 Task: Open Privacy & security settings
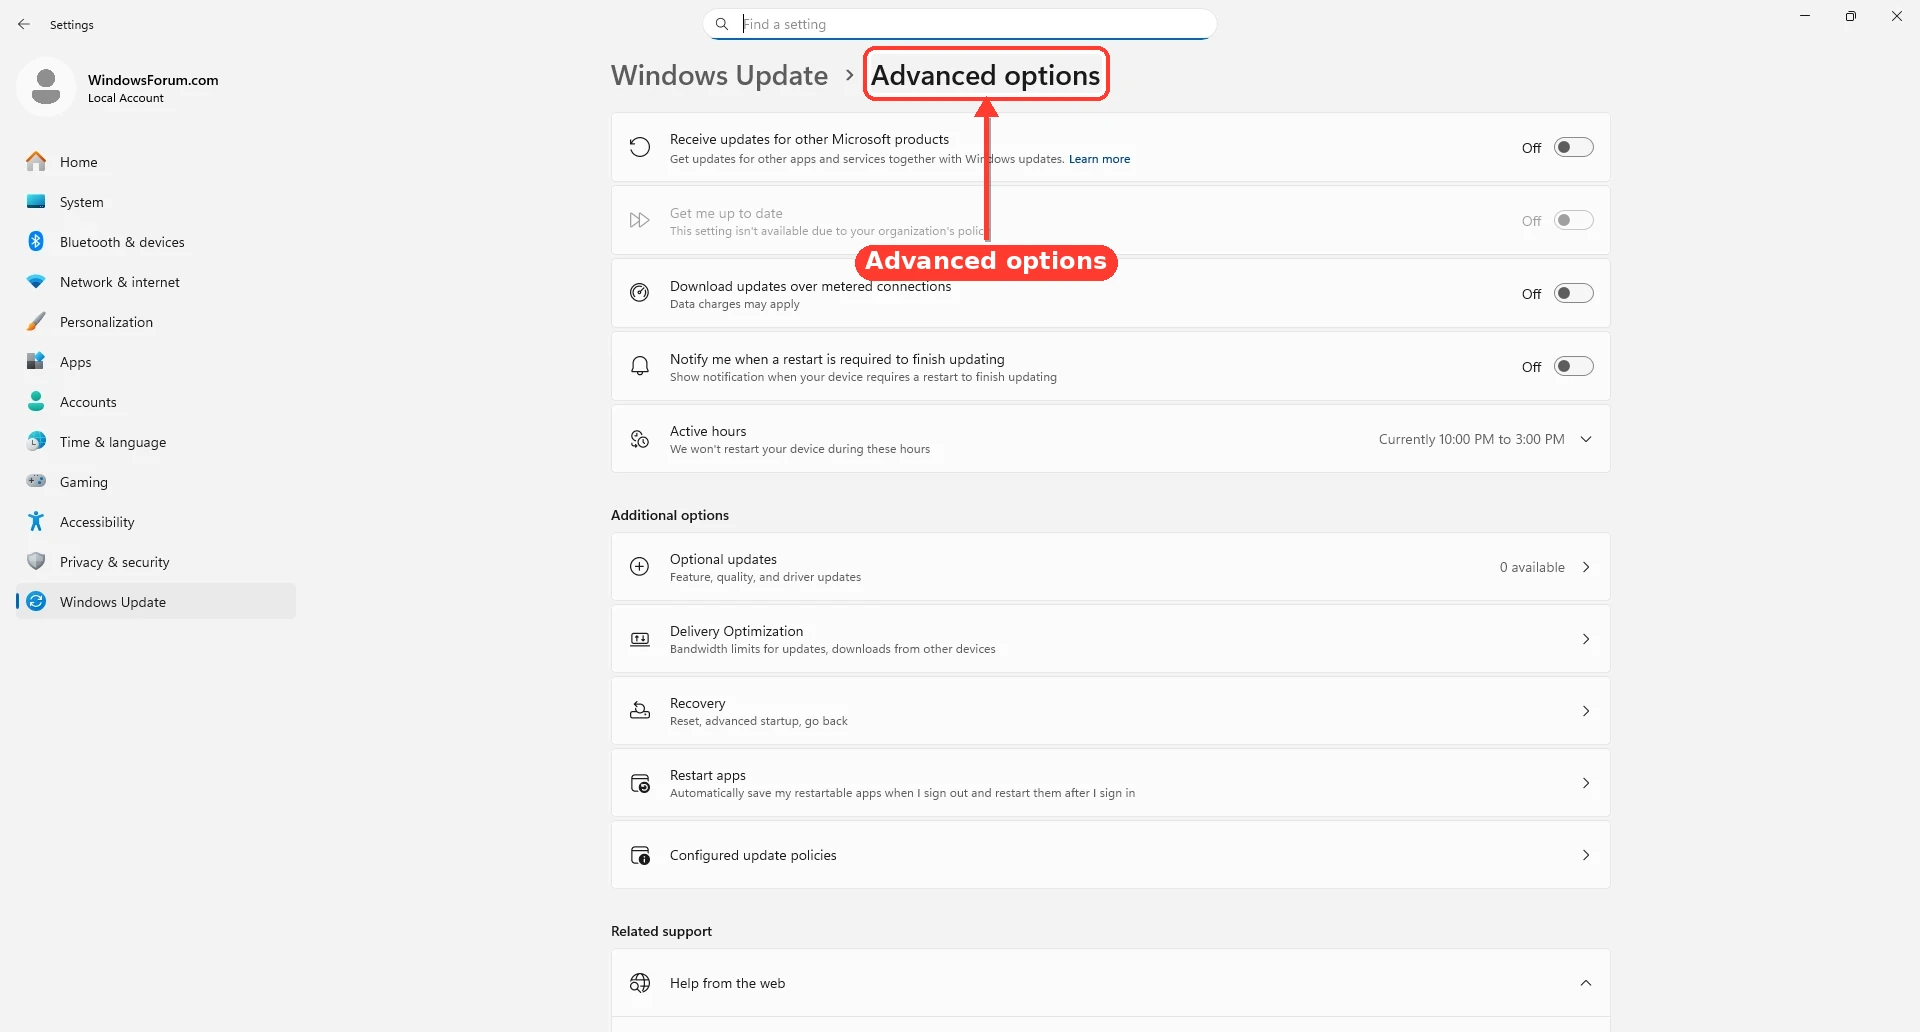coord(155,561)
